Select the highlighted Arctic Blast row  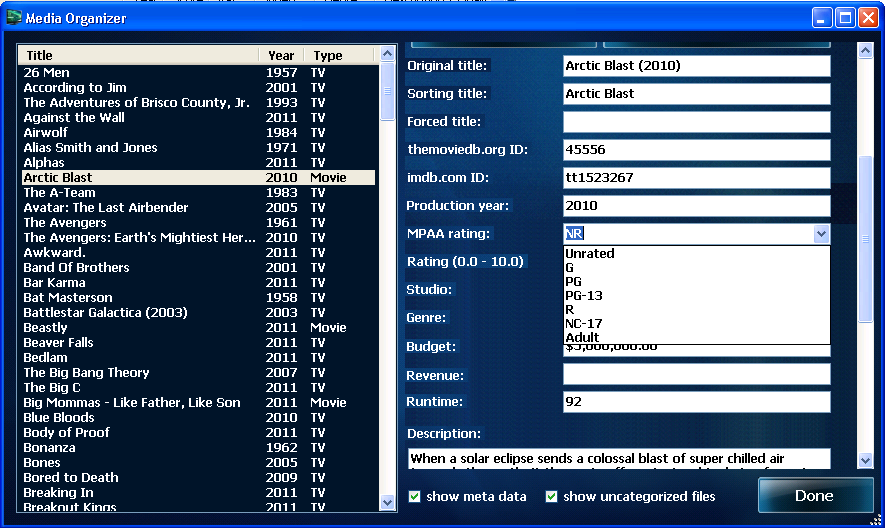point(199,177)
